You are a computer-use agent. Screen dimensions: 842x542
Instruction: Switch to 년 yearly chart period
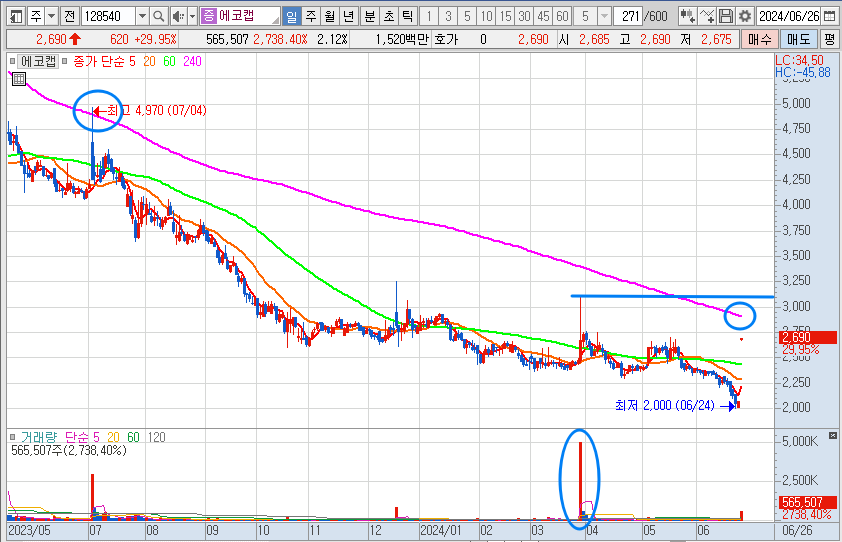349,16
